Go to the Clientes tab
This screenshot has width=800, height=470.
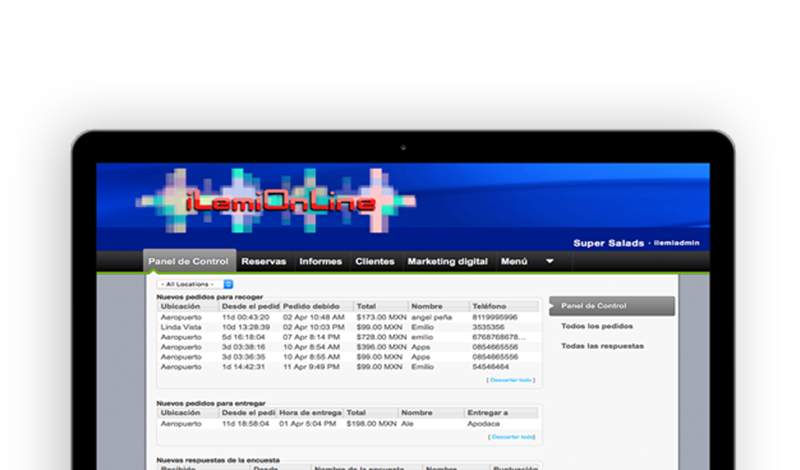point(375,262)
